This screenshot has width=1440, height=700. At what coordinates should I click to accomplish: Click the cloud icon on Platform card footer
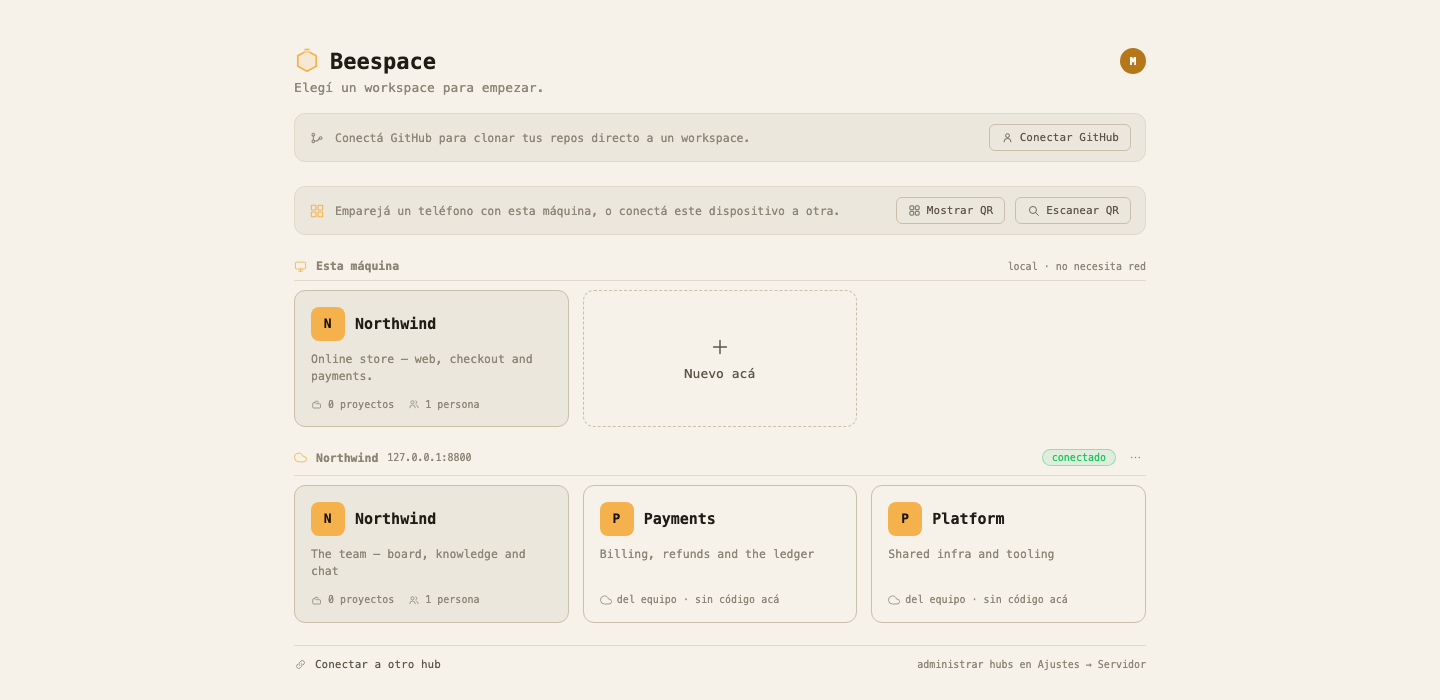click(894, 600)
